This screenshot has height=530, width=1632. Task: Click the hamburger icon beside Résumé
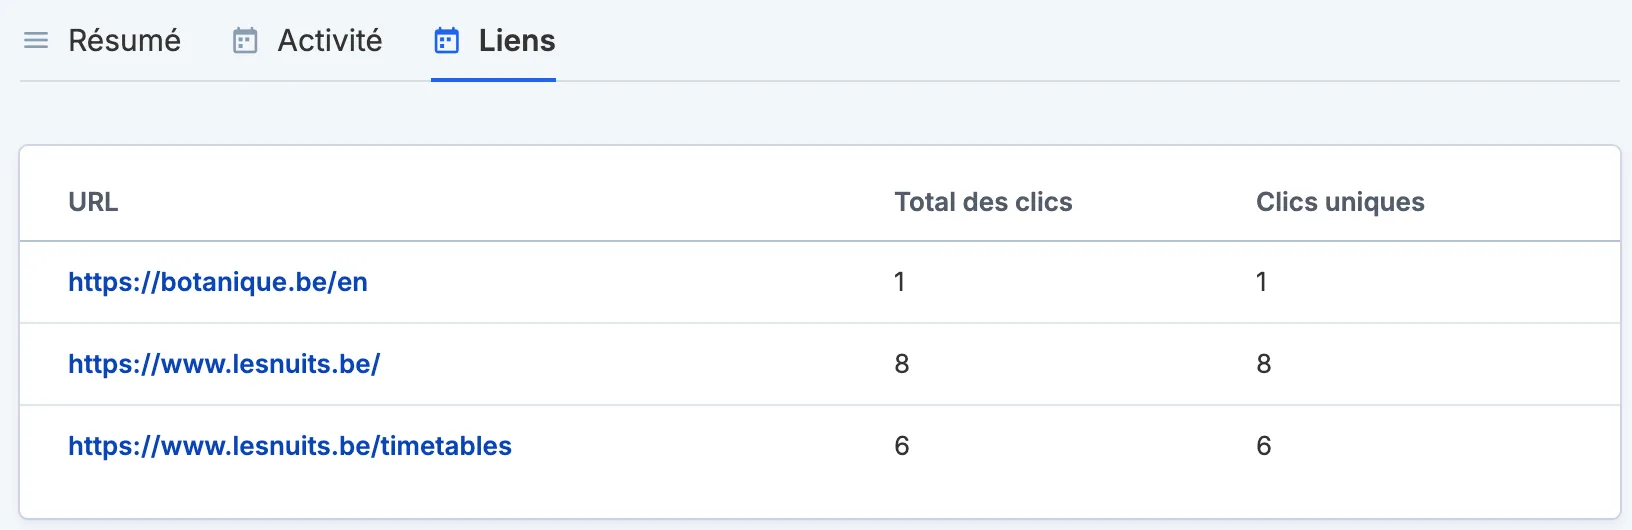[36, 41]
